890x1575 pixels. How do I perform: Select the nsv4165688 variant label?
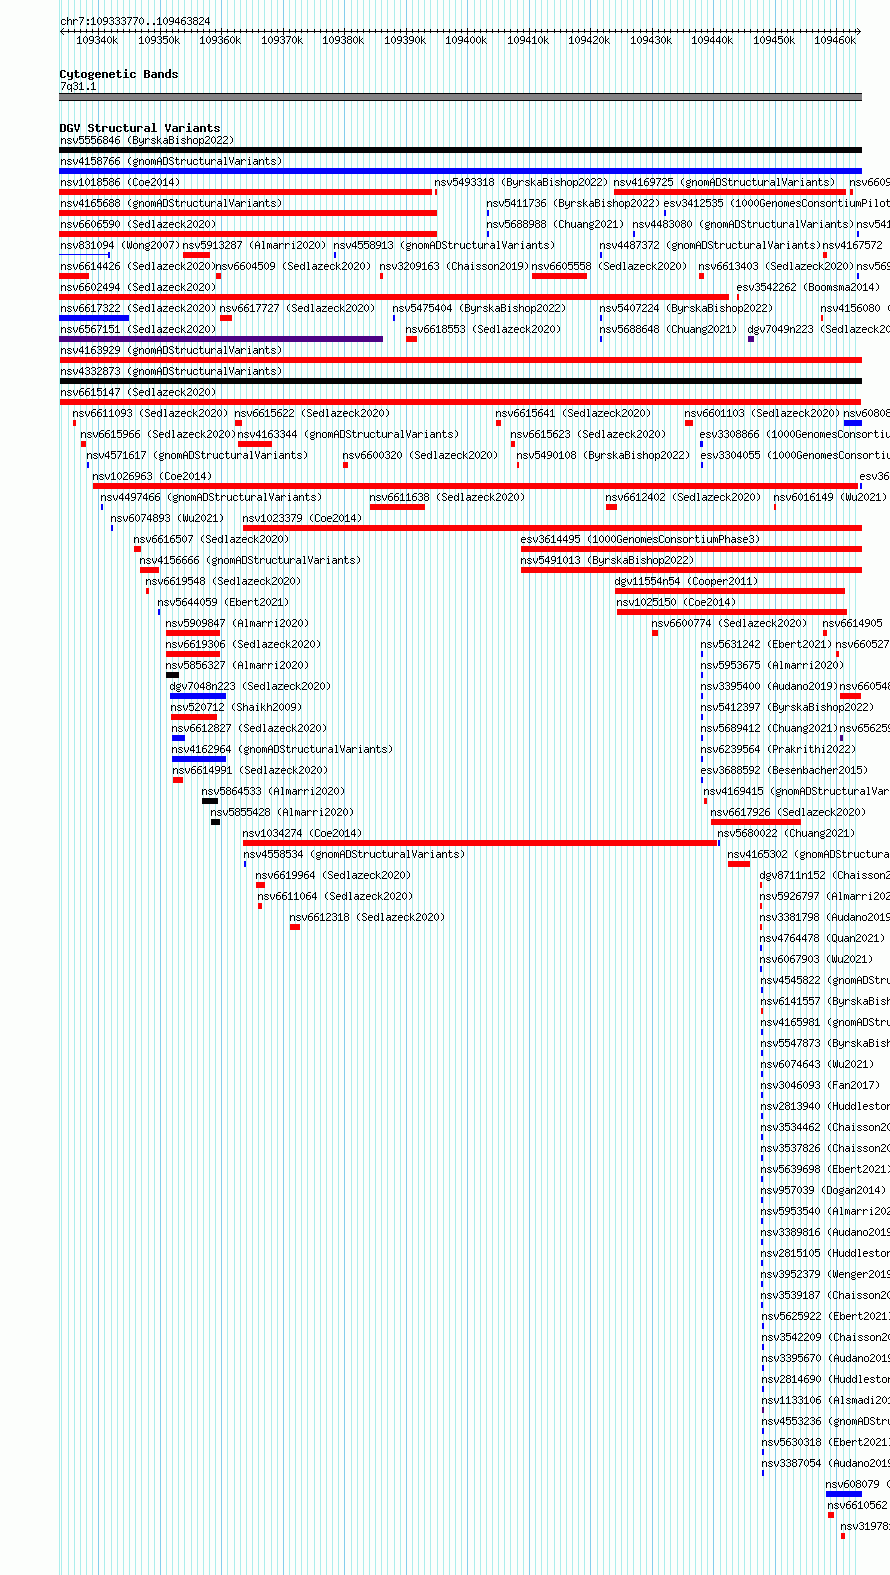pyautogui.click(x=171, y=203)
